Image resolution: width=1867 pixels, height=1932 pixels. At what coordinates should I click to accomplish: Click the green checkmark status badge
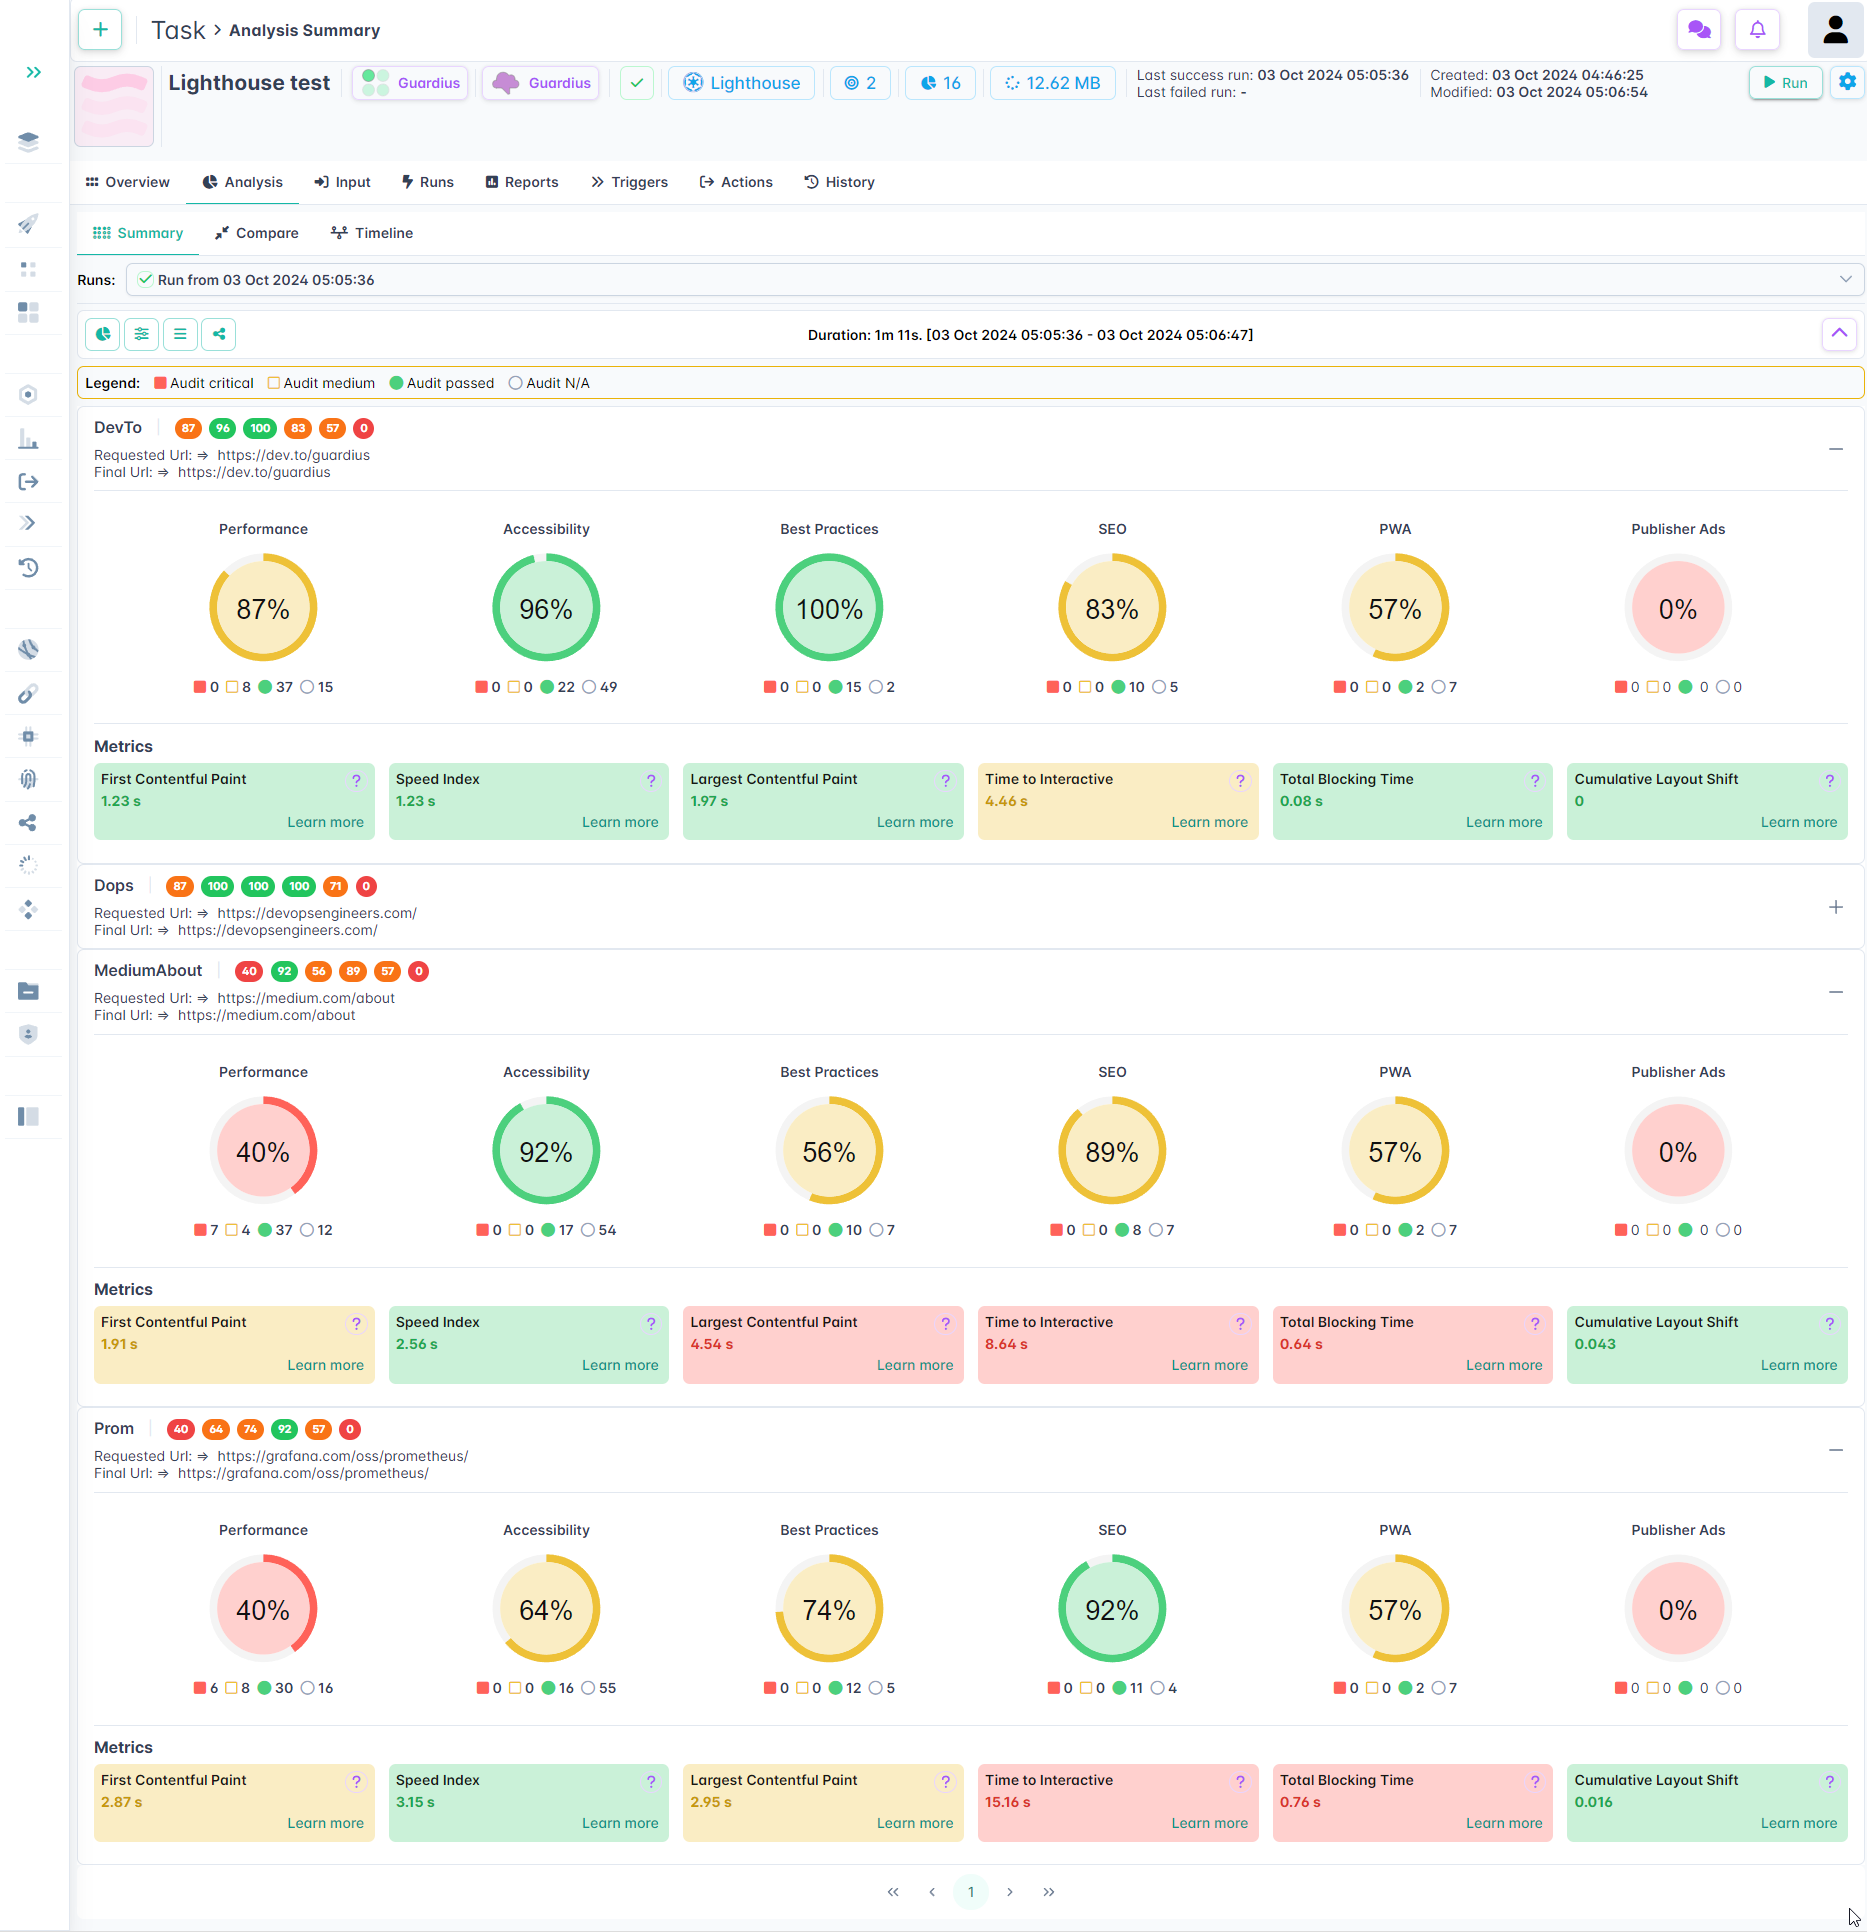pyautogui.click(x=637, y=83)
